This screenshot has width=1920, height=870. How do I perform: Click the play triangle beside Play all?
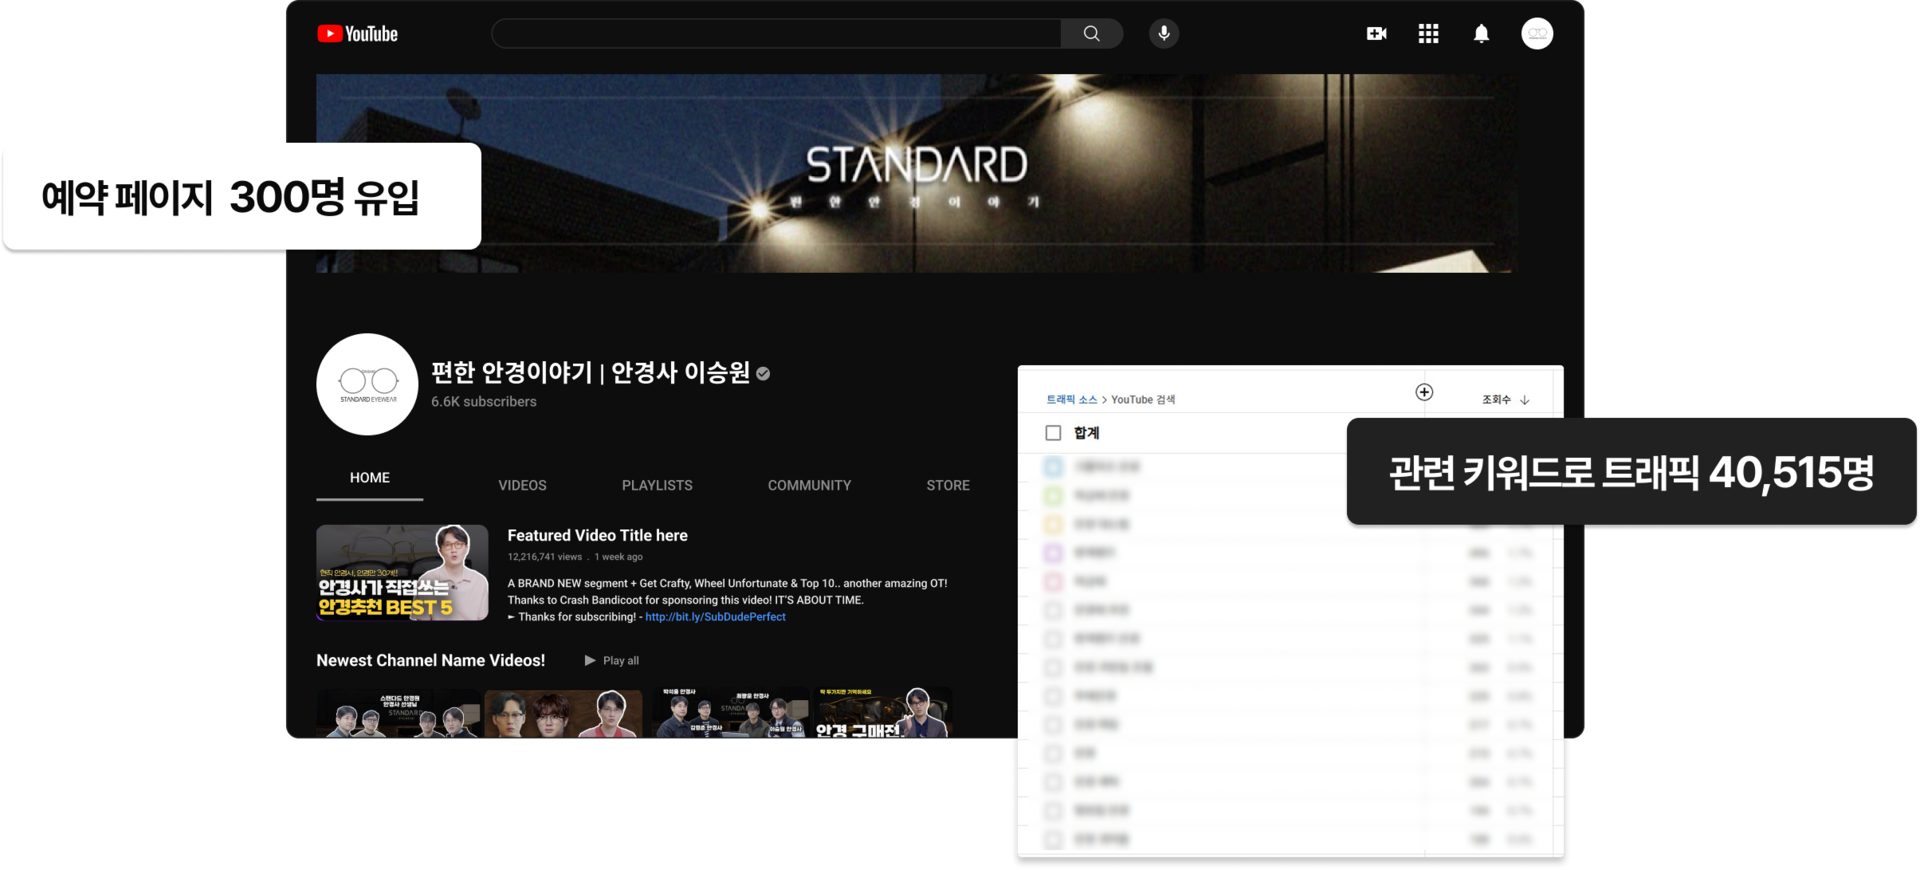pos(590,660)
